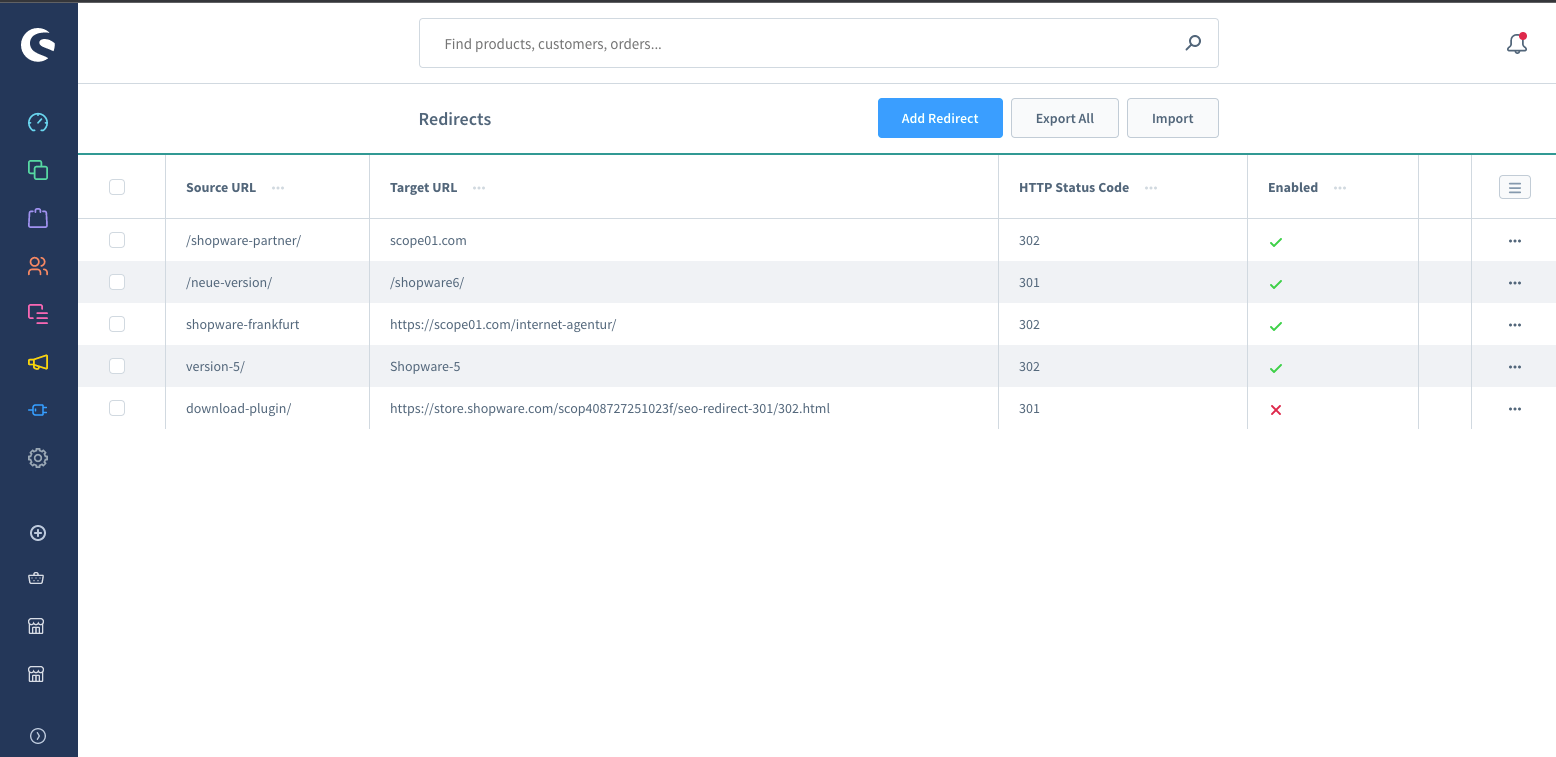Click enabled checkmark for /neue-version/ row
This screenshot has width=1556, height=757.
[1276, 284]
